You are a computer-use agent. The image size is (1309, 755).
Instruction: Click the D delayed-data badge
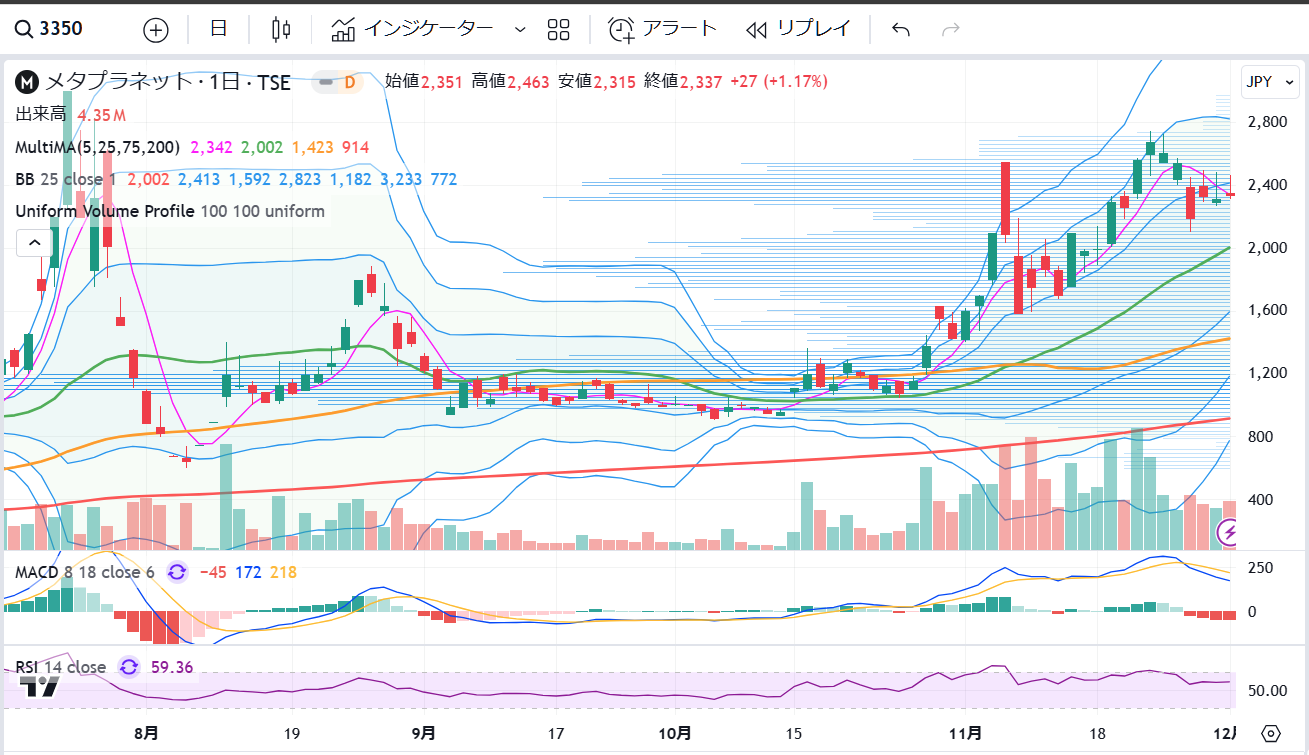350,82
